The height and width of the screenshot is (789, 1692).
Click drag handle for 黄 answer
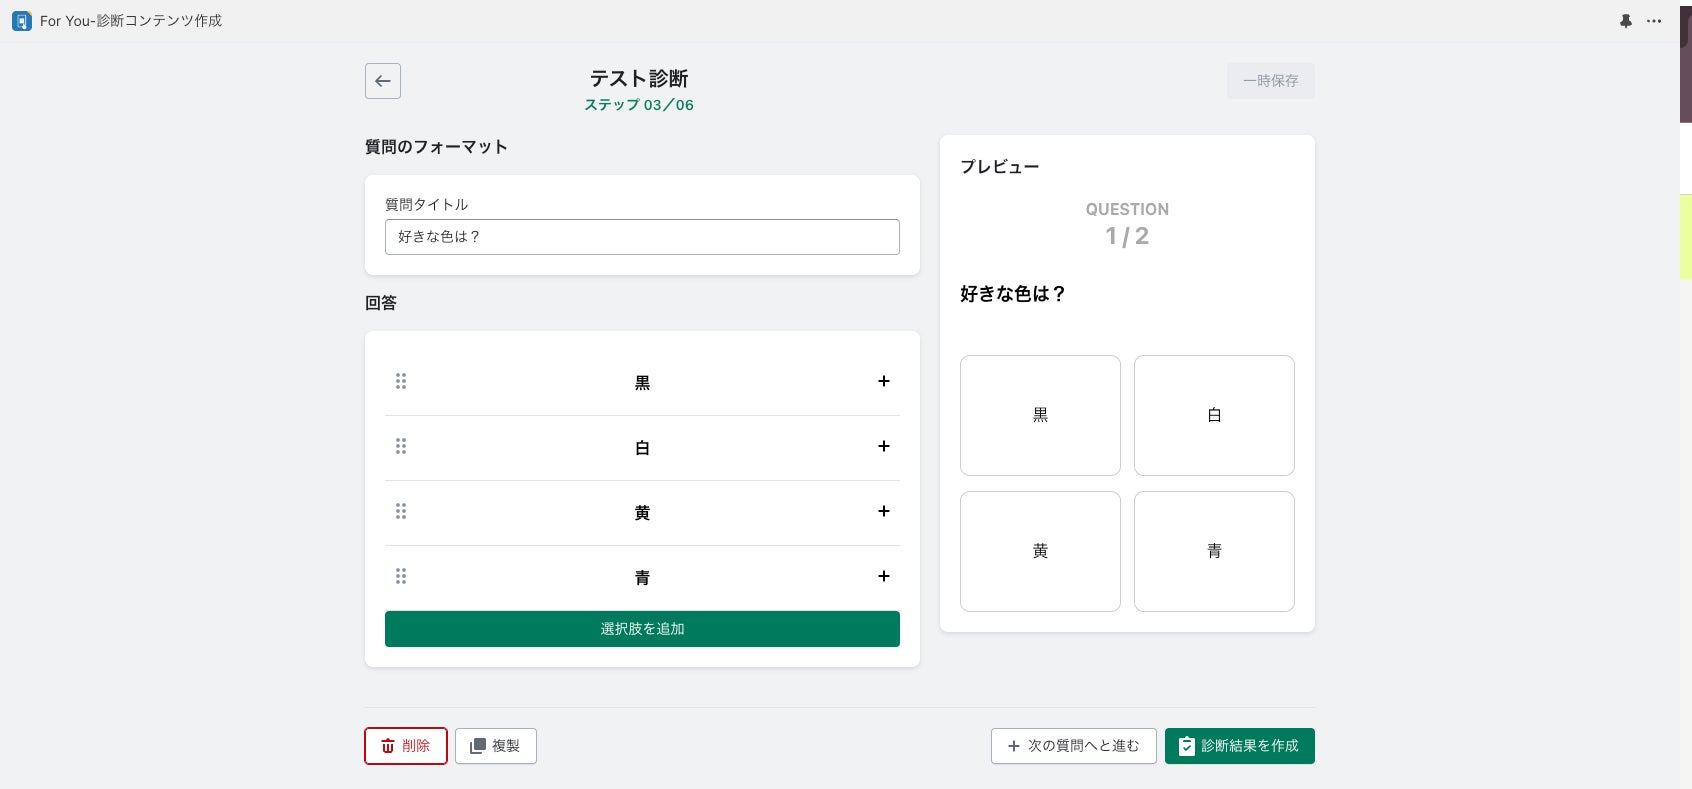point(401,511)
